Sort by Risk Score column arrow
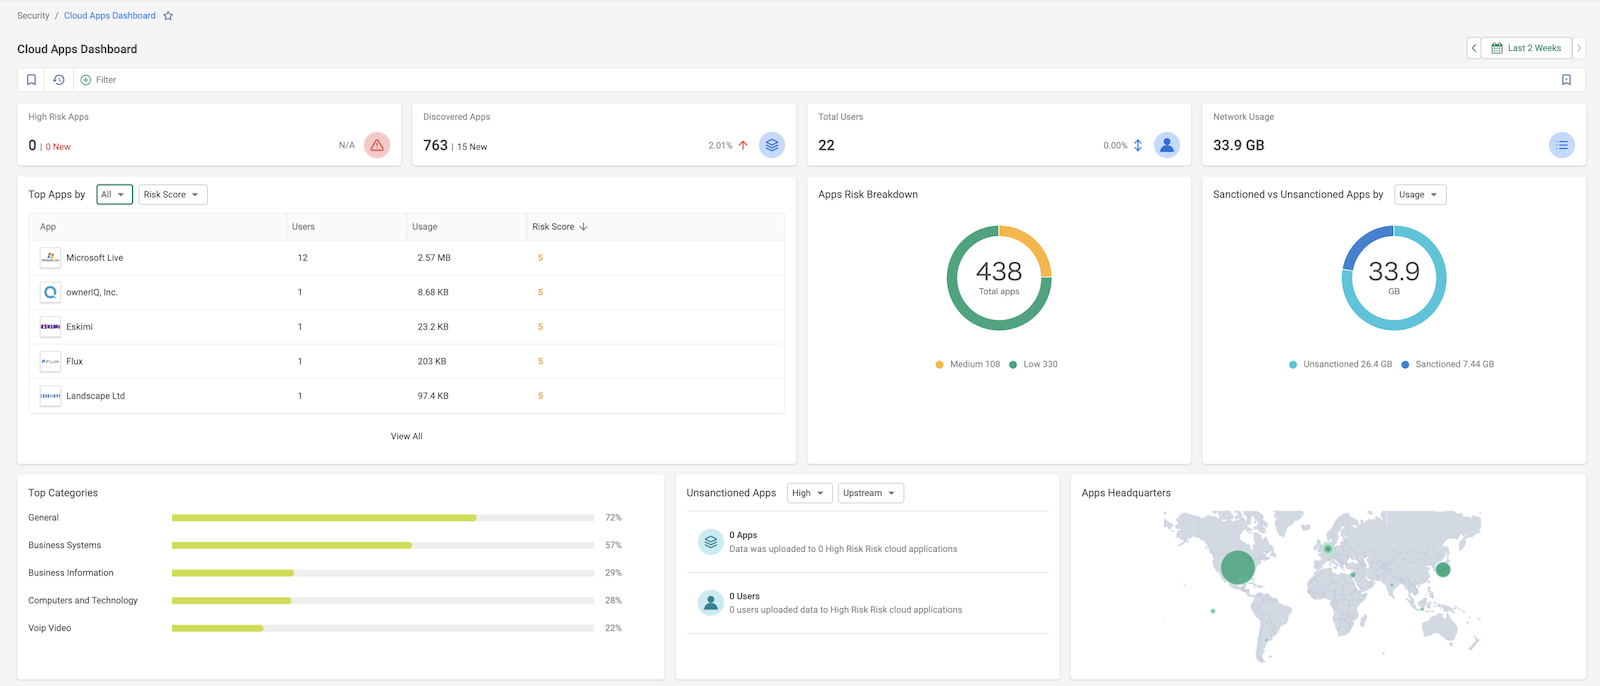The image size is (1600, 686). tap(583, 227)
